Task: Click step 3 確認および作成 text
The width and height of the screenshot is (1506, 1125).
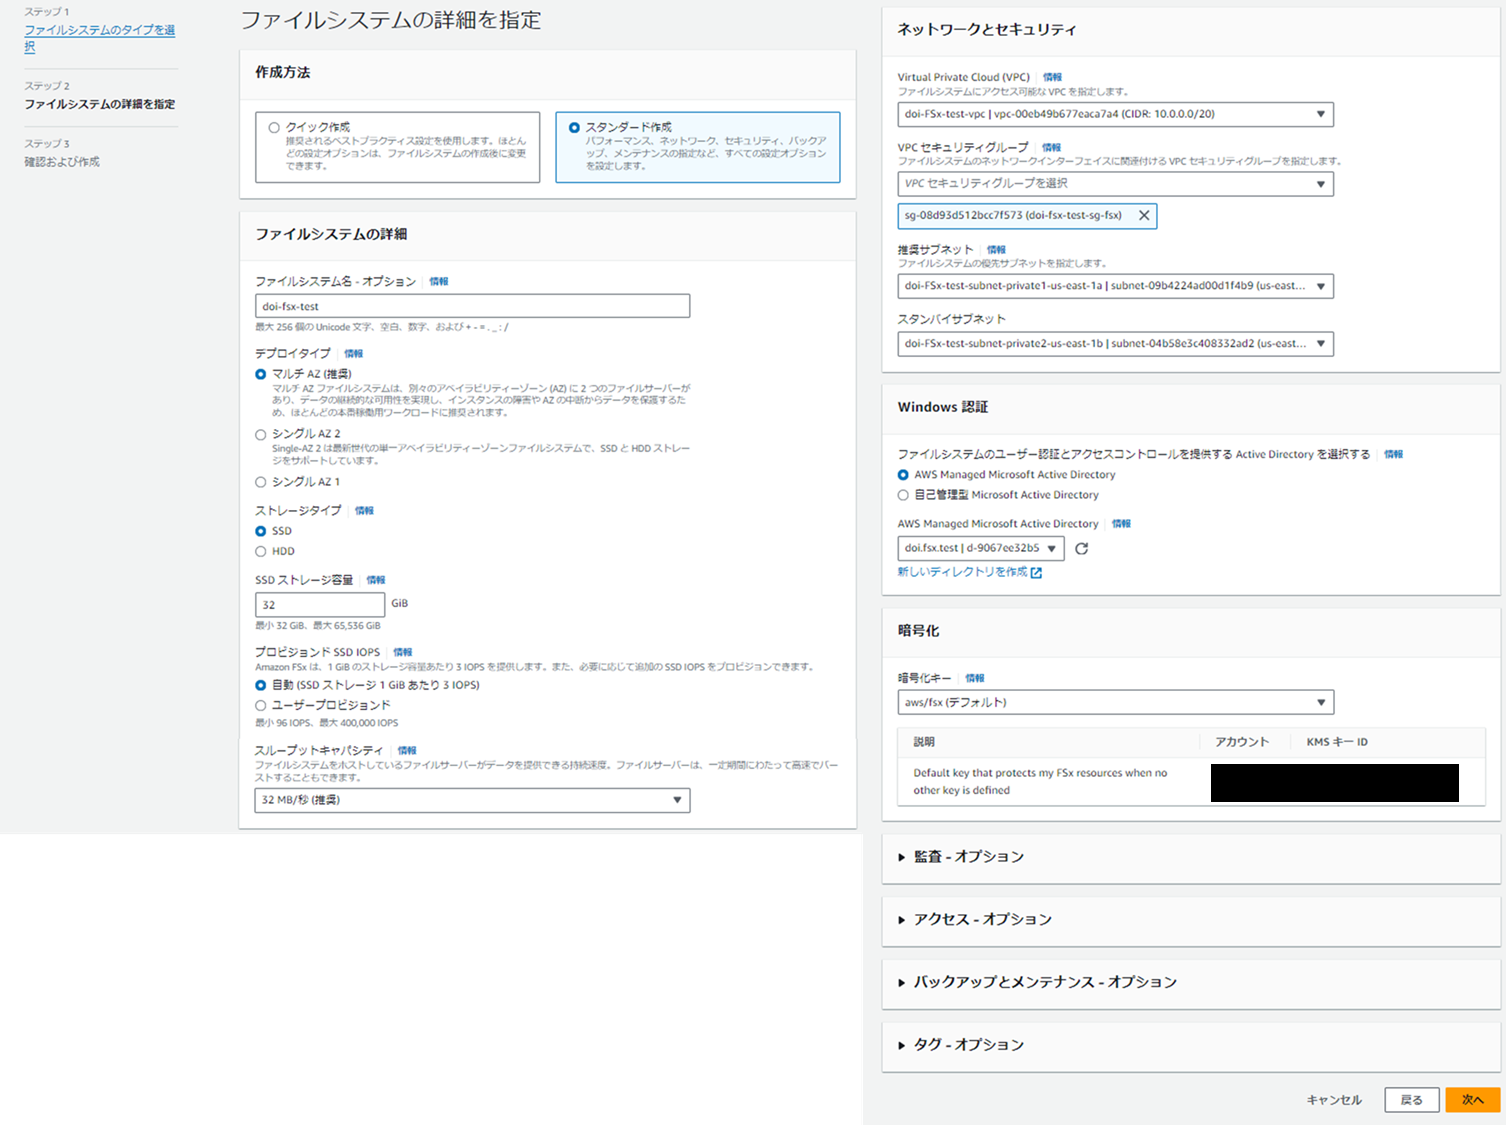Action: click(62, 162)
